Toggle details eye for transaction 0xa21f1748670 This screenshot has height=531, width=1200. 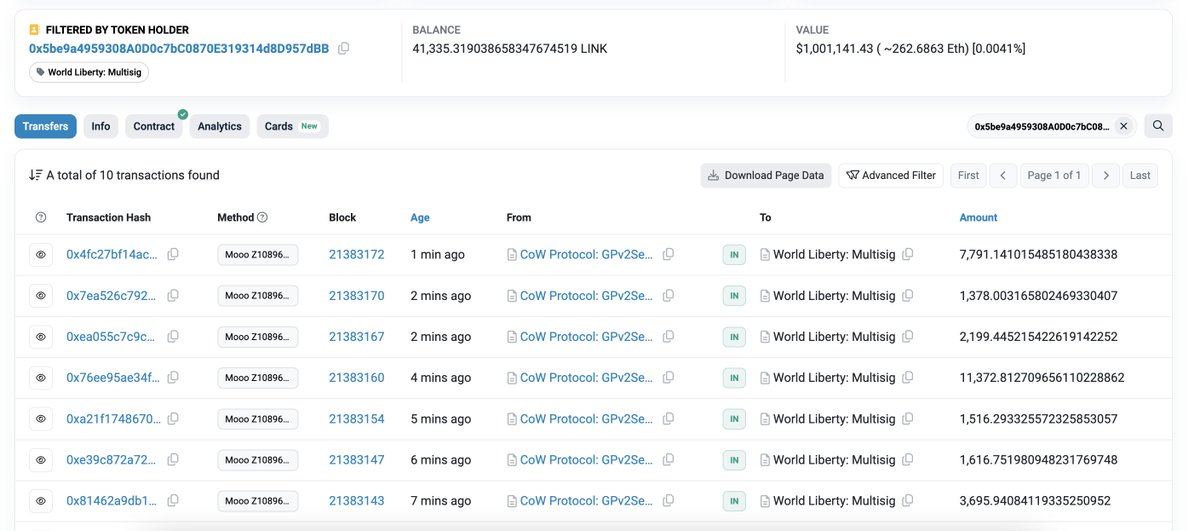coord(41,419)
